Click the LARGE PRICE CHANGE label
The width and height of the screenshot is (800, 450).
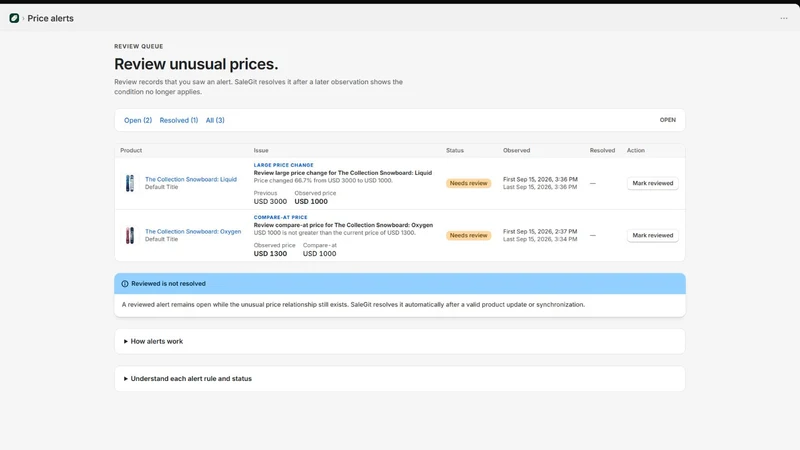284,165
